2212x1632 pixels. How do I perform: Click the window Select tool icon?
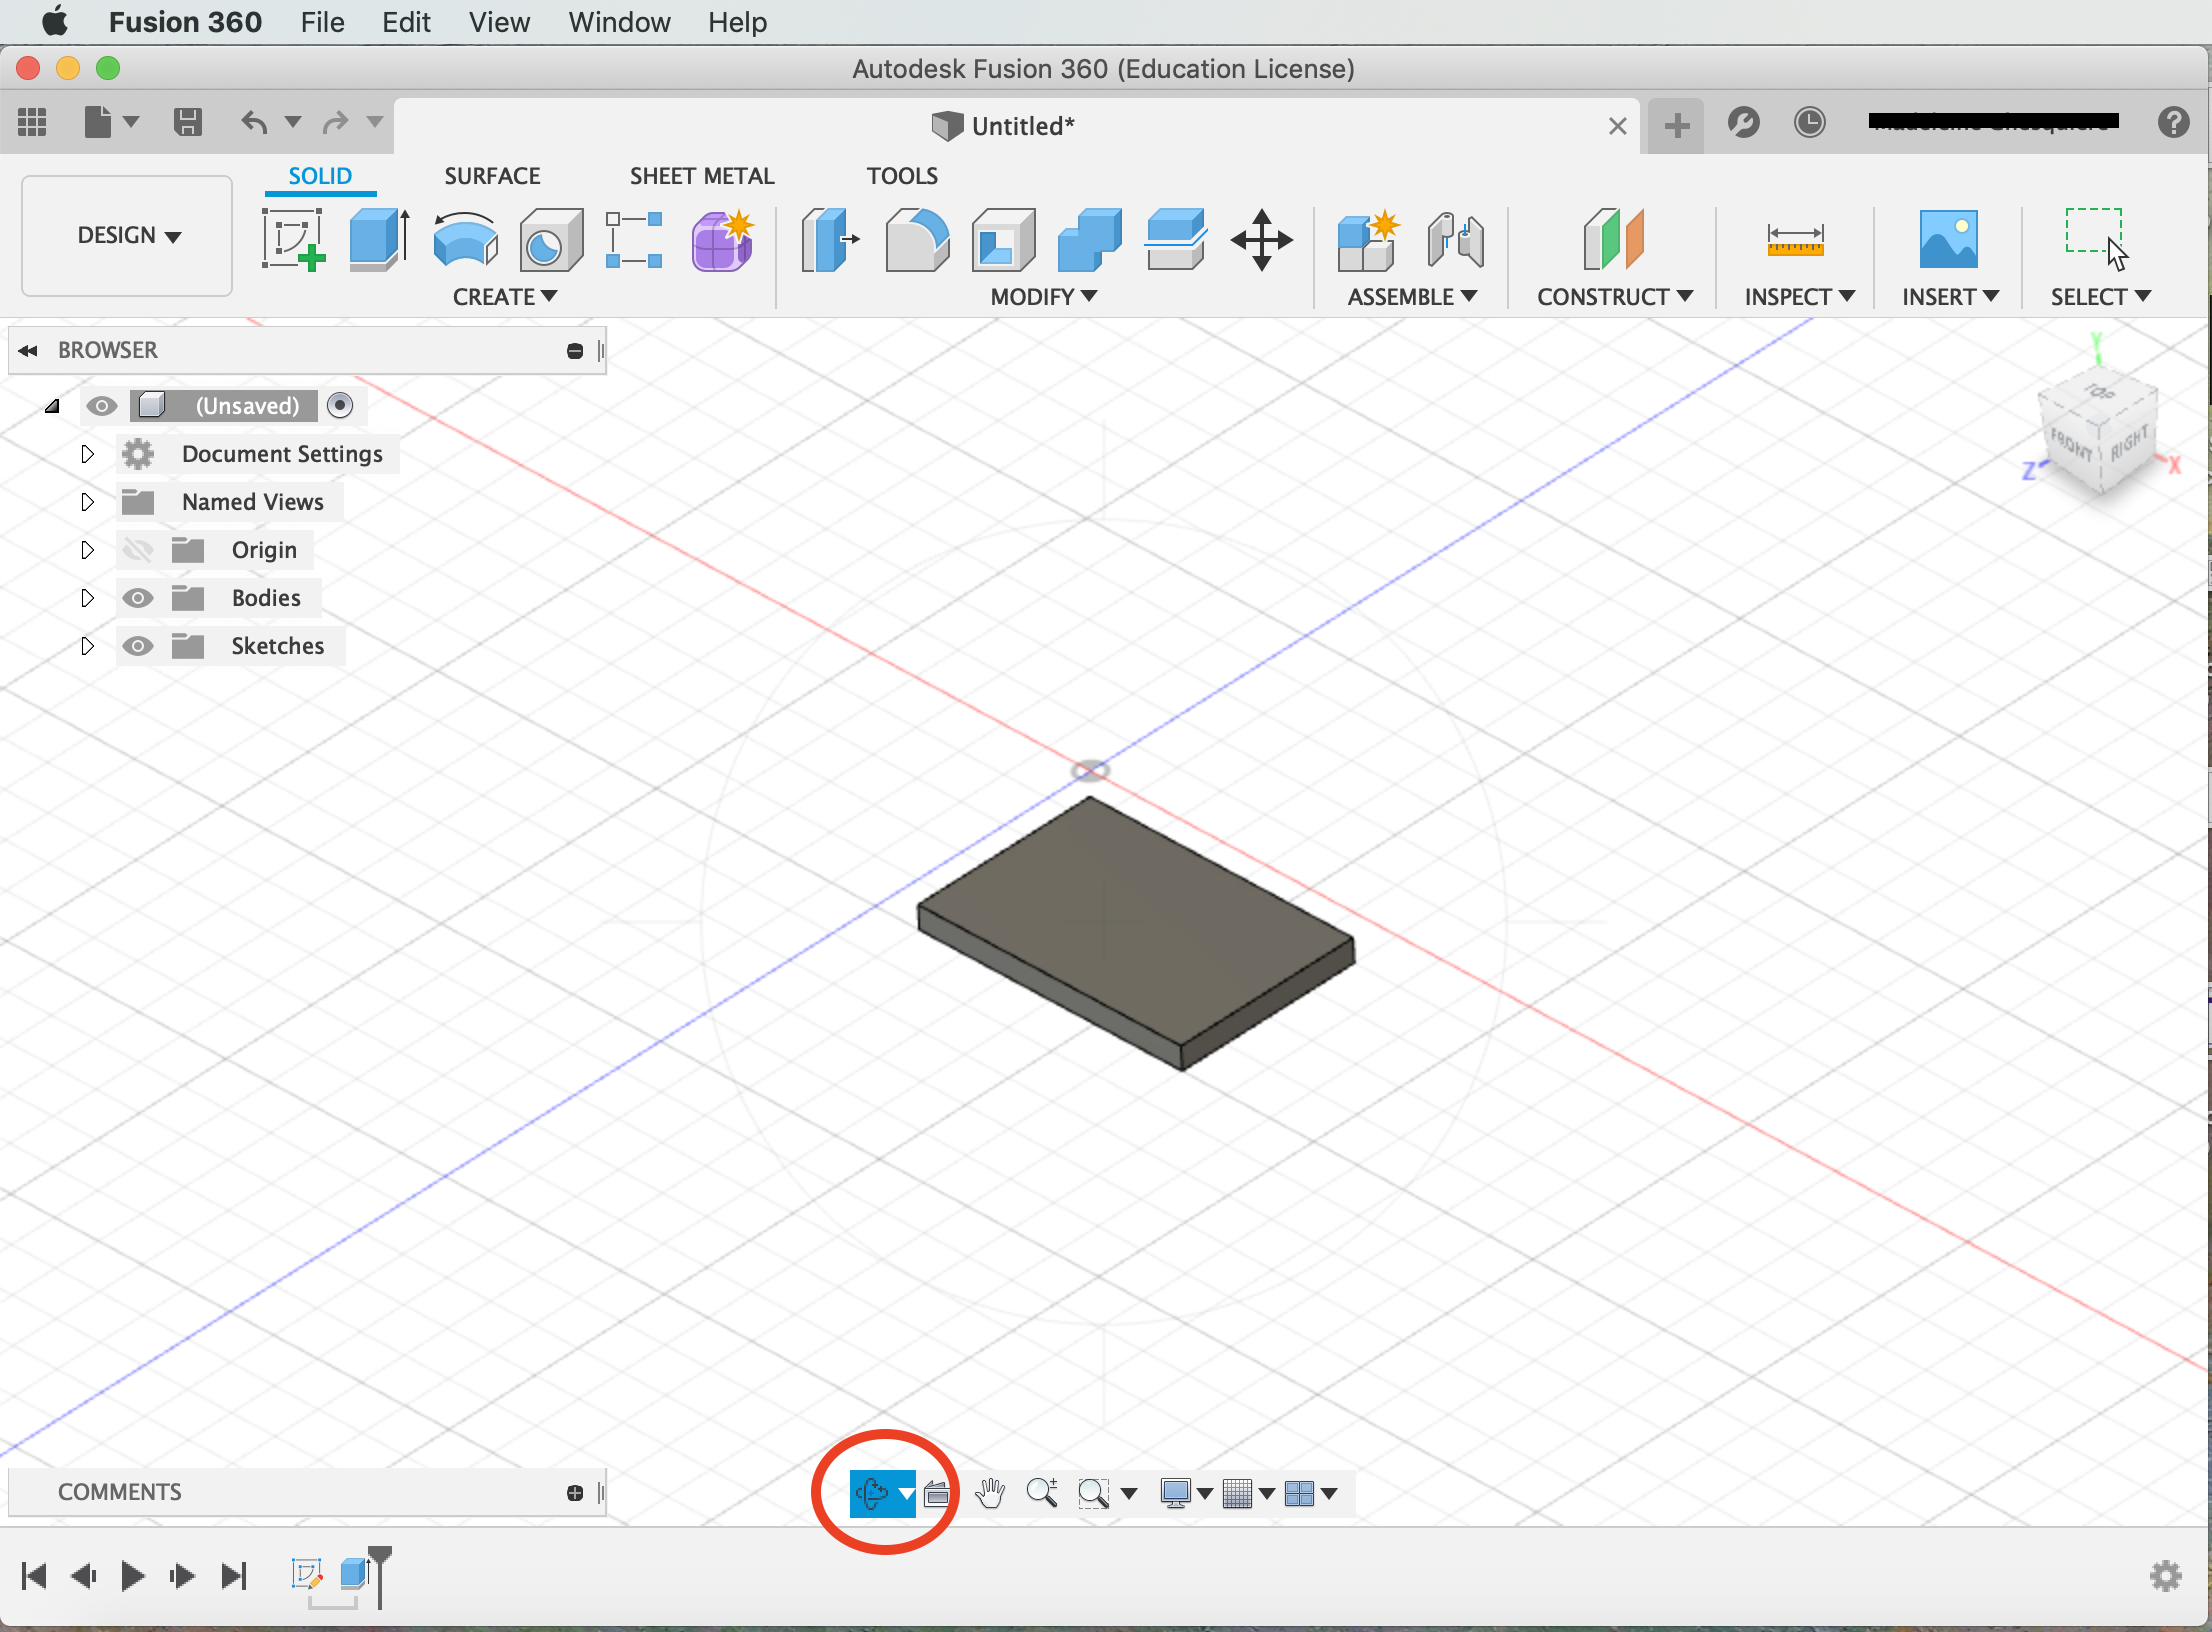click(x=2097, y=239)
